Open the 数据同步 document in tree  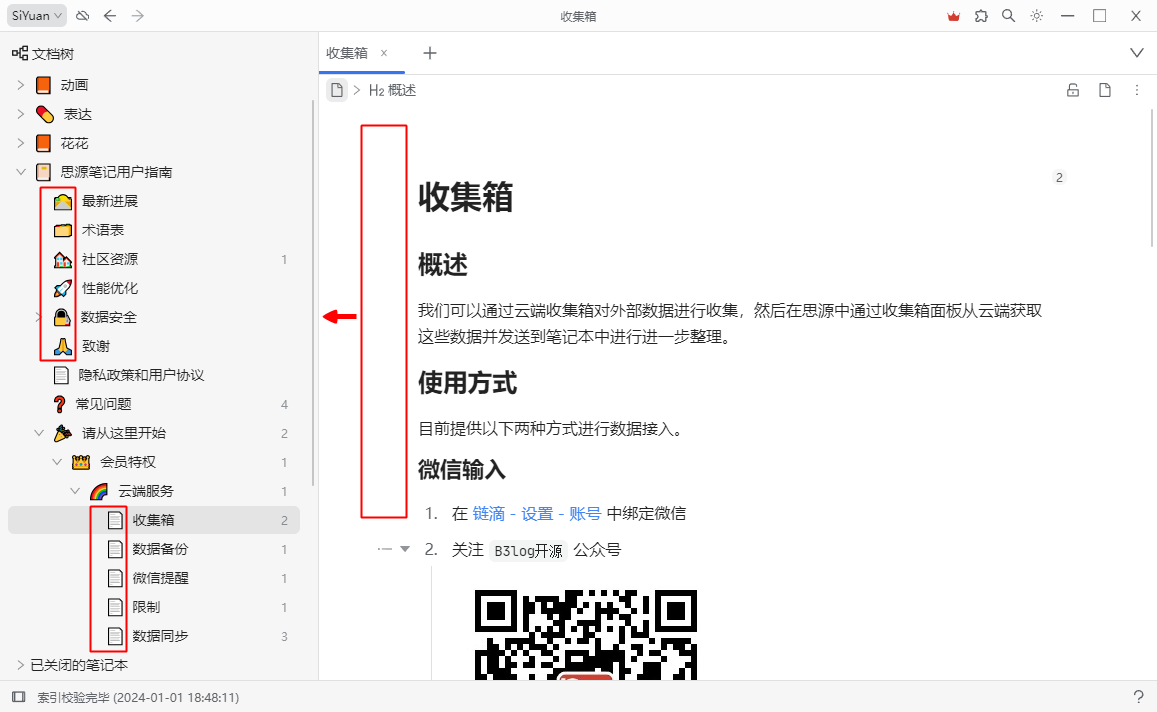pyautogui.click(x=161, y=636)
